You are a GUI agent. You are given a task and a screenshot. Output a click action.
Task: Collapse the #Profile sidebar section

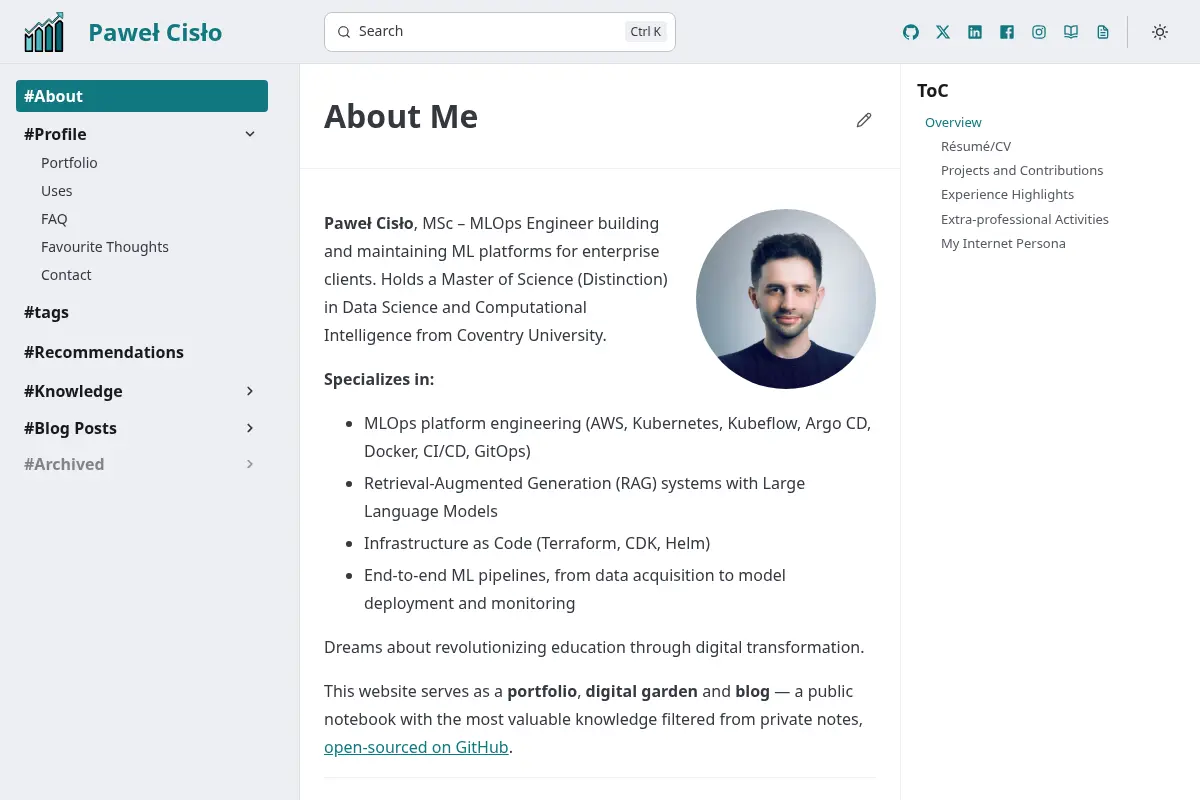250,134
